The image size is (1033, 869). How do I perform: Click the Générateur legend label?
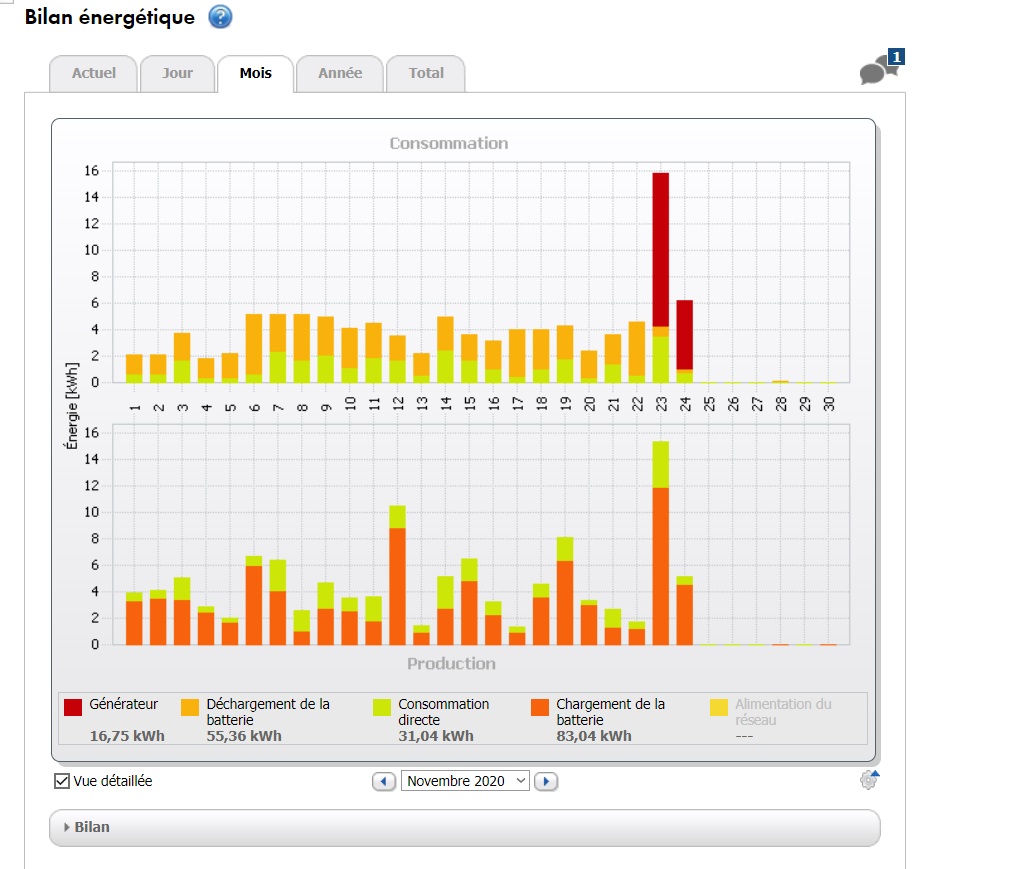(123, 704)
